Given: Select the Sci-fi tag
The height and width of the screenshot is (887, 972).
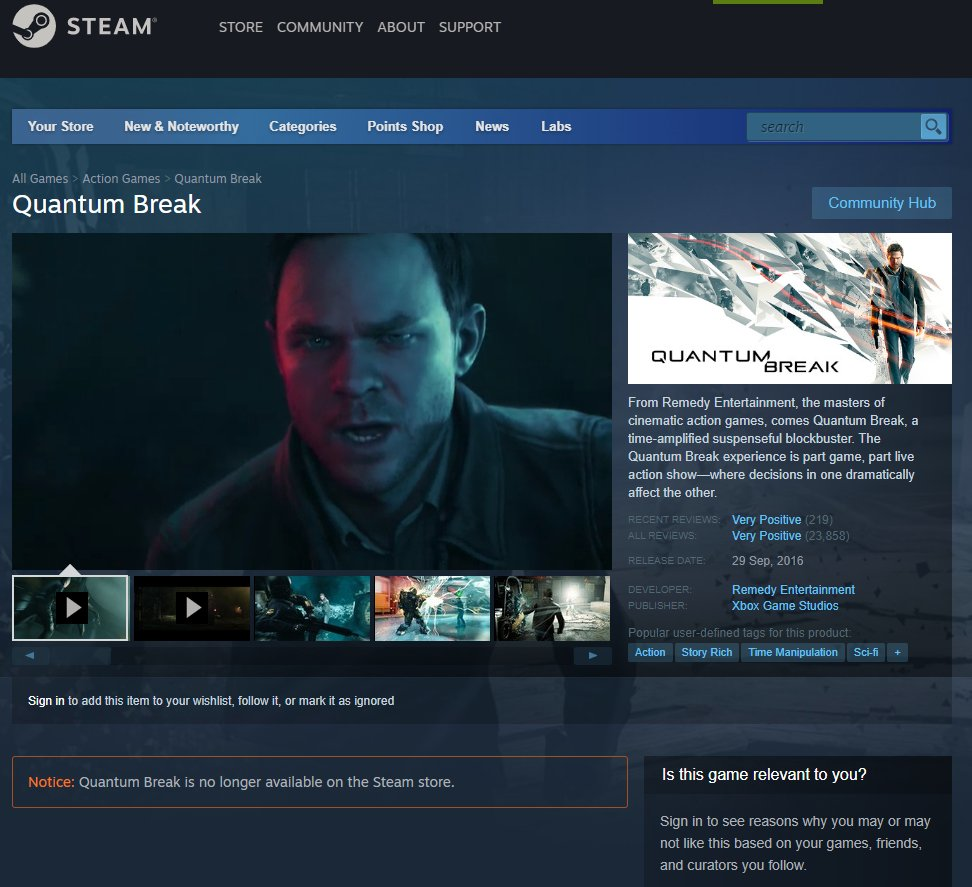Looking at the screenshot, I should [x=865, y=652].
